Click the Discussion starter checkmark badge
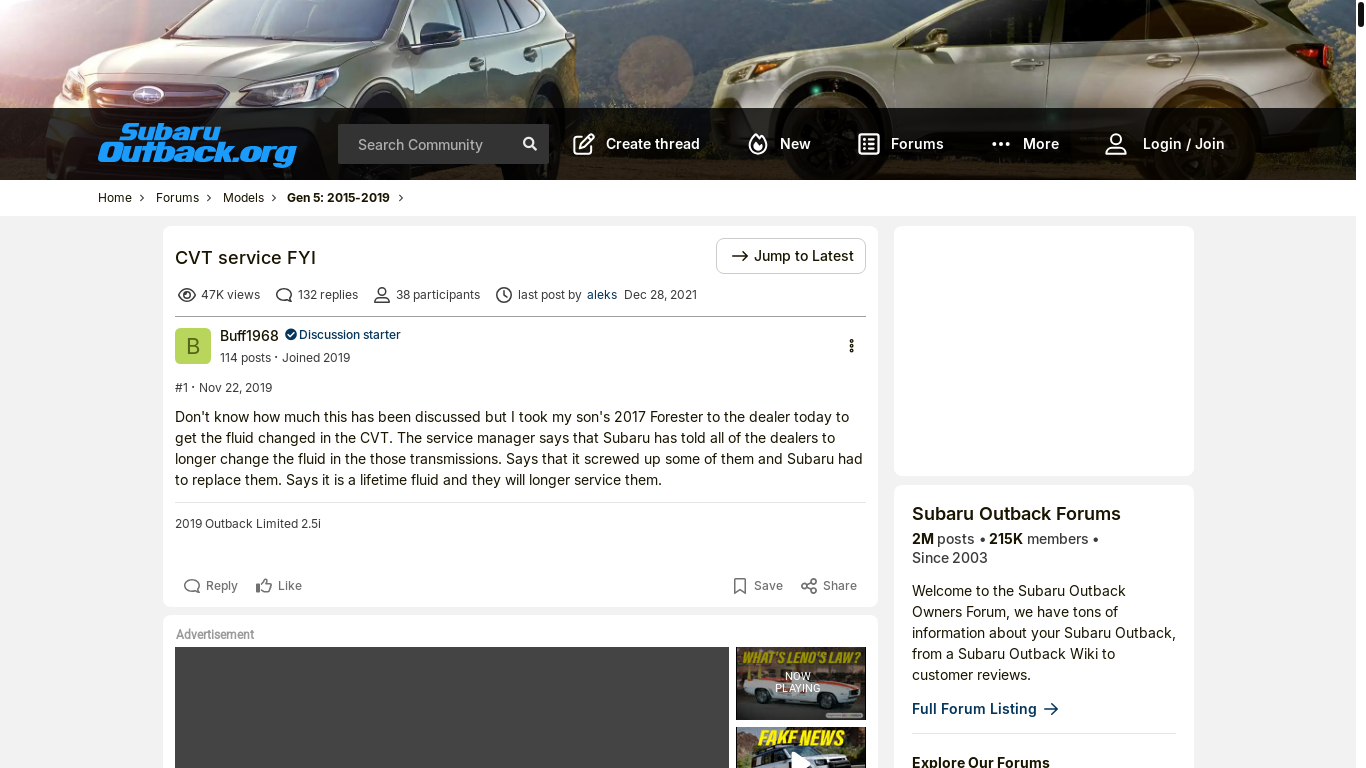Viewport: 1366px width, 768px height. pos(291,335)
